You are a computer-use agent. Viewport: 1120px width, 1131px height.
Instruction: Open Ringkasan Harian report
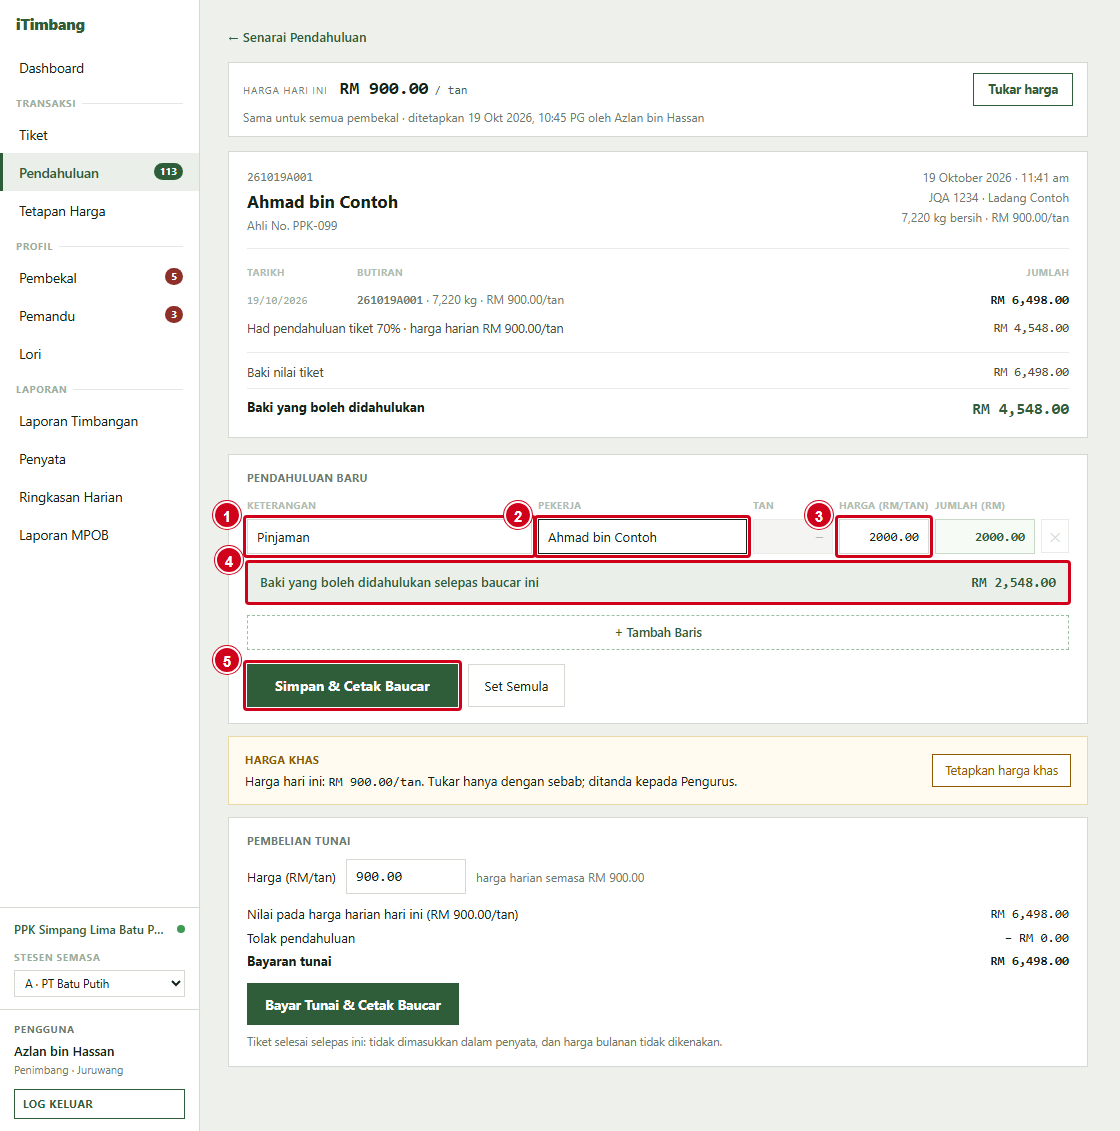tap(100, 498)
